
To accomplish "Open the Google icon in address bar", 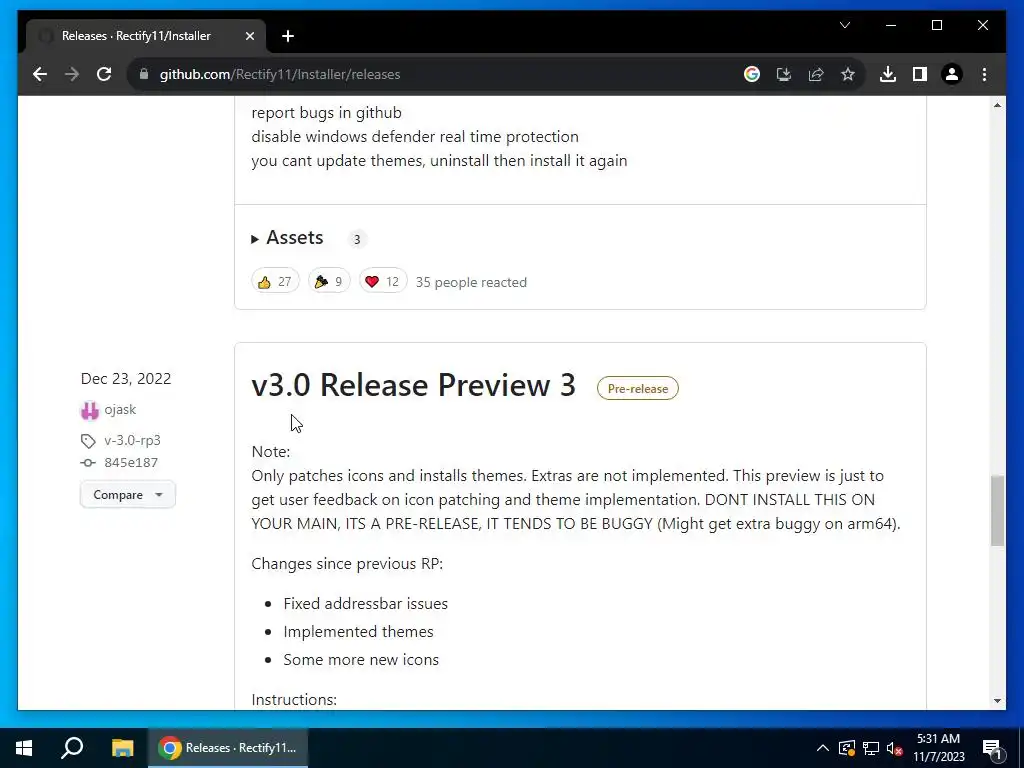I will [x=752, y=74].
